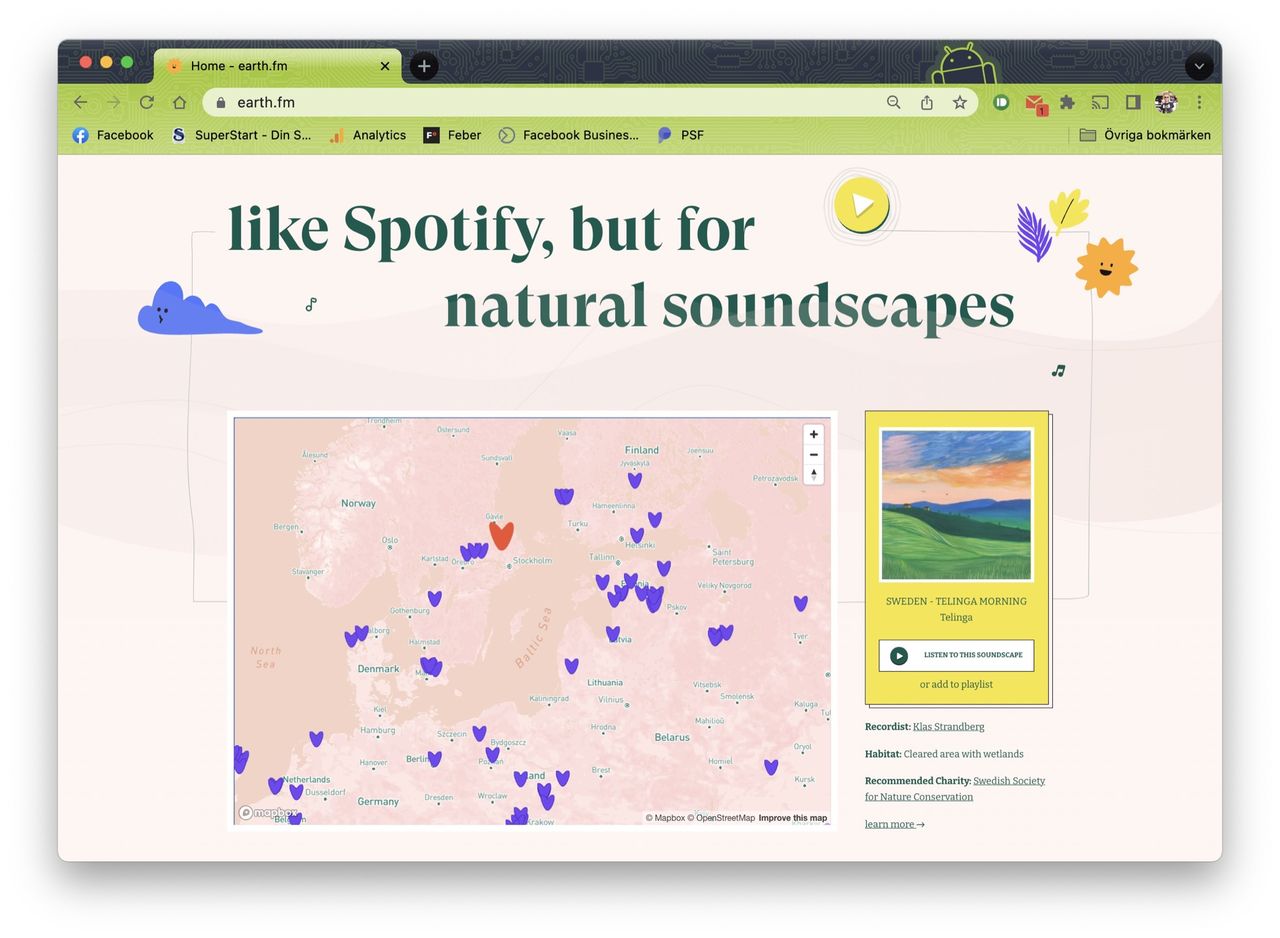Reload the page
Screen dimensions: 1280x938
pos(146,102)
